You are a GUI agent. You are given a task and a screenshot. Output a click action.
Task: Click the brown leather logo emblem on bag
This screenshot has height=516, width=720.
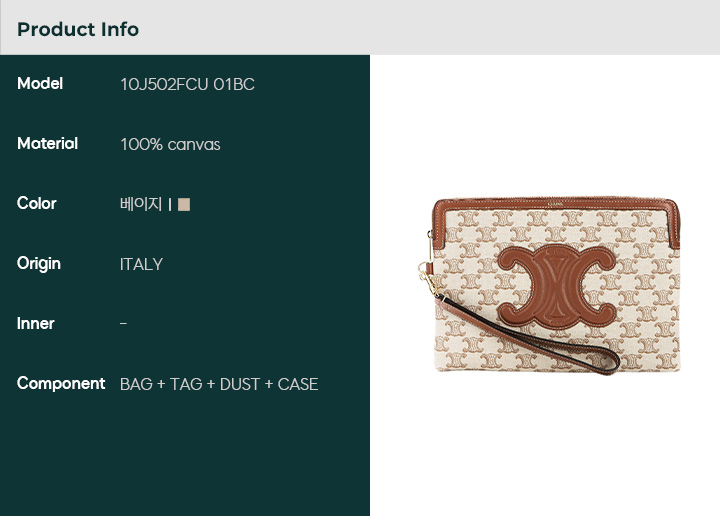point(557,286)
